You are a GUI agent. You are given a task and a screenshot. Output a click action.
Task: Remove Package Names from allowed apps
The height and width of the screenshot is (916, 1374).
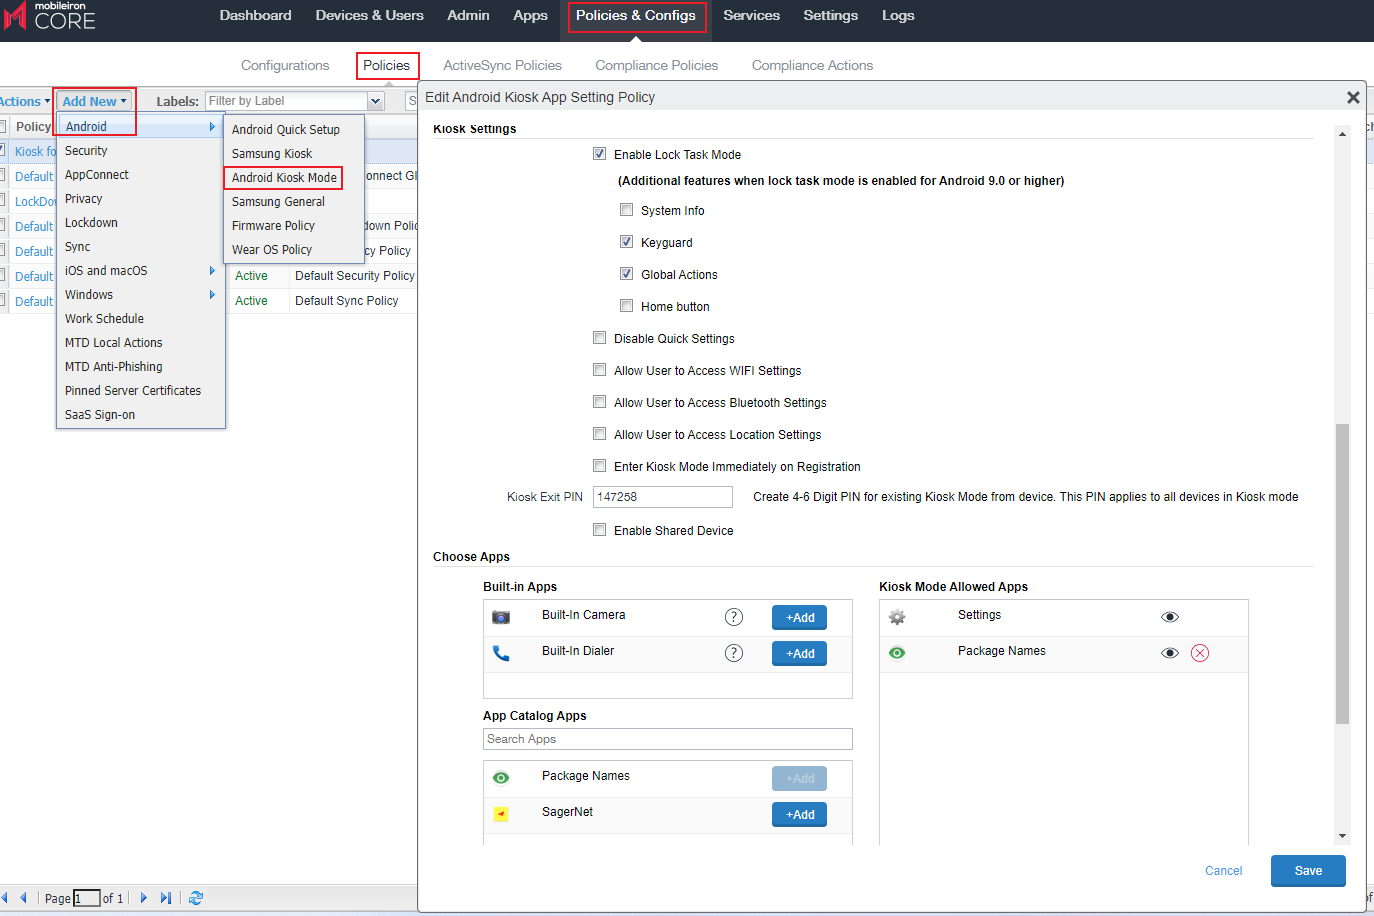(x=1200, y=653)
